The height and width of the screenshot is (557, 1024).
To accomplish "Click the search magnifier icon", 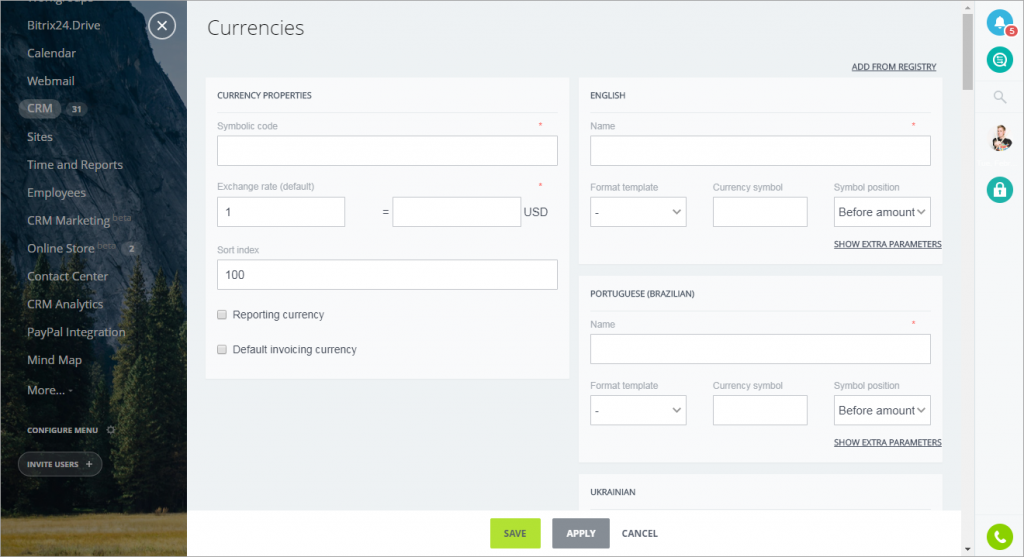I will pyautogui.click(x=999, y=97).
